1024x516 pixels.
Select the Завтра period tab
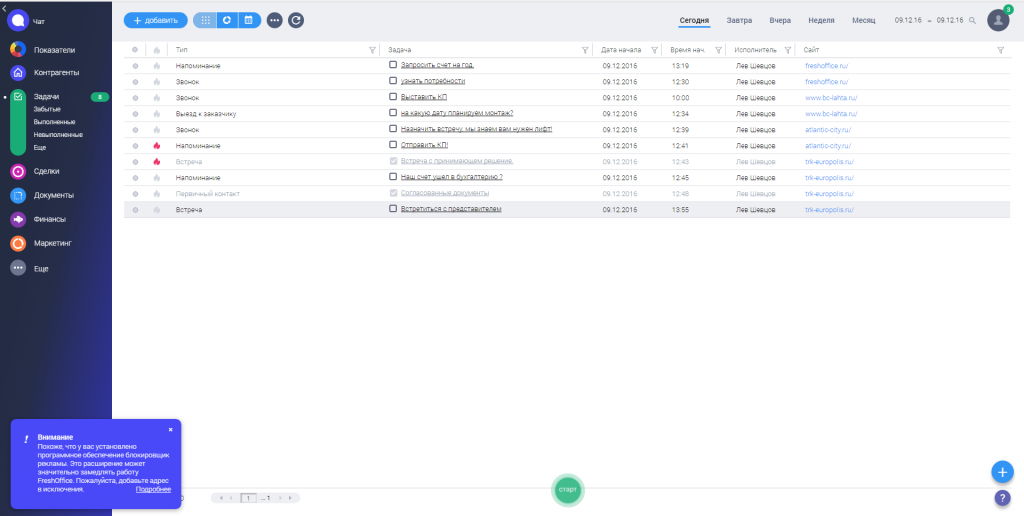tap(739, 20)
